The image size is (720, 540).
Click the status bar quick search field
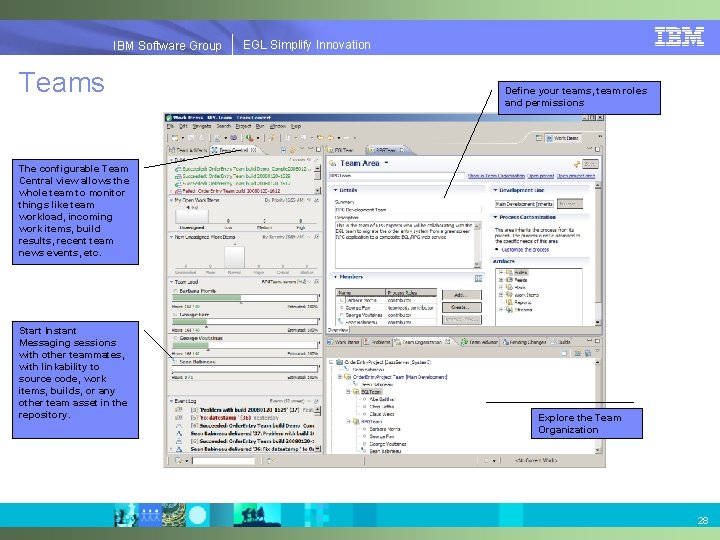click(223, 461)
